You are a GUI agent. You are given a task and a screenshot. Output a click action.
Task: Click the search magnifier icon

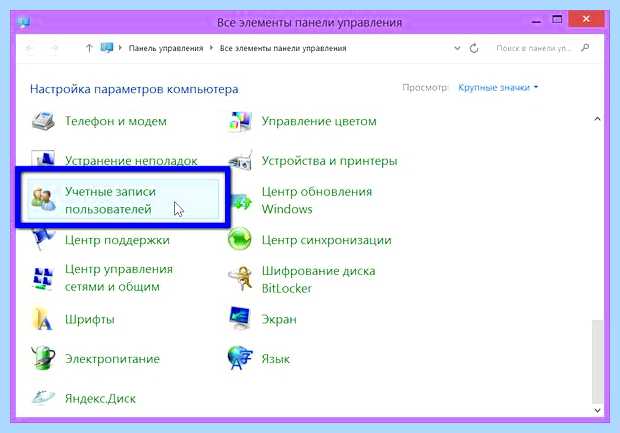pyautogui.click(x=585, y=48)
